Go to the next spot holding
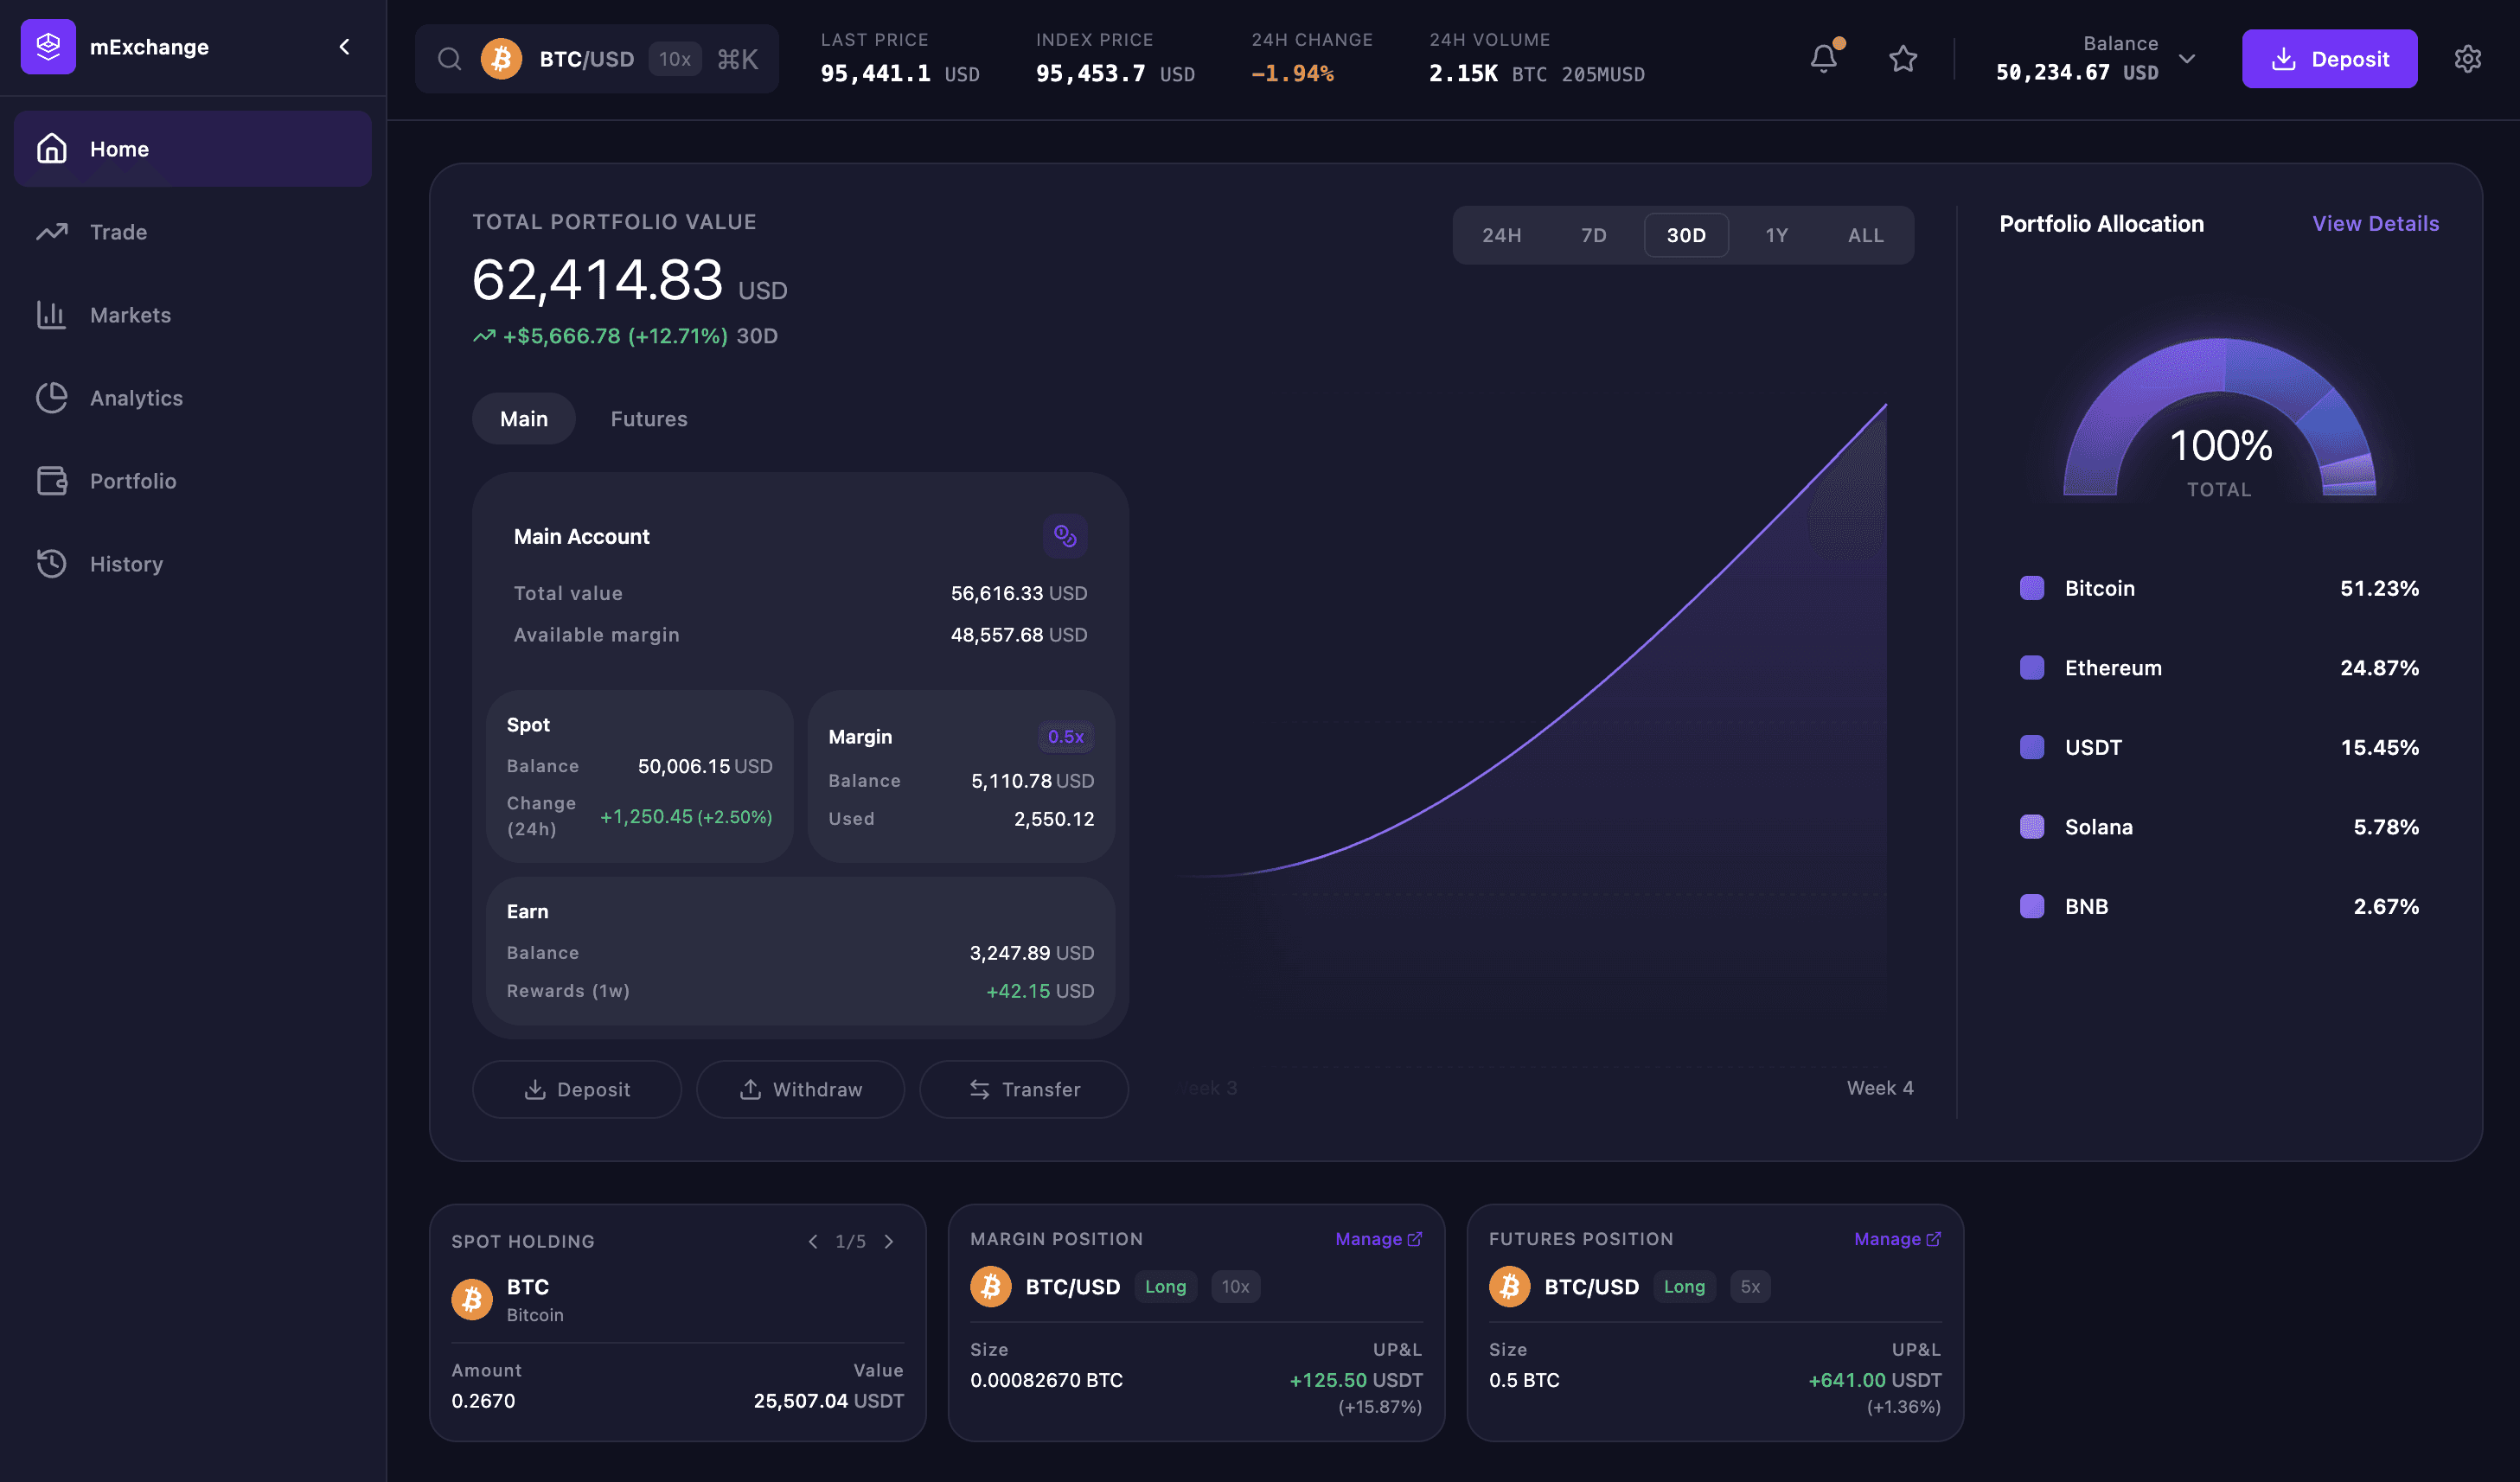The width and height of the screenshot is (2520, 1482). click(889, 1241)
